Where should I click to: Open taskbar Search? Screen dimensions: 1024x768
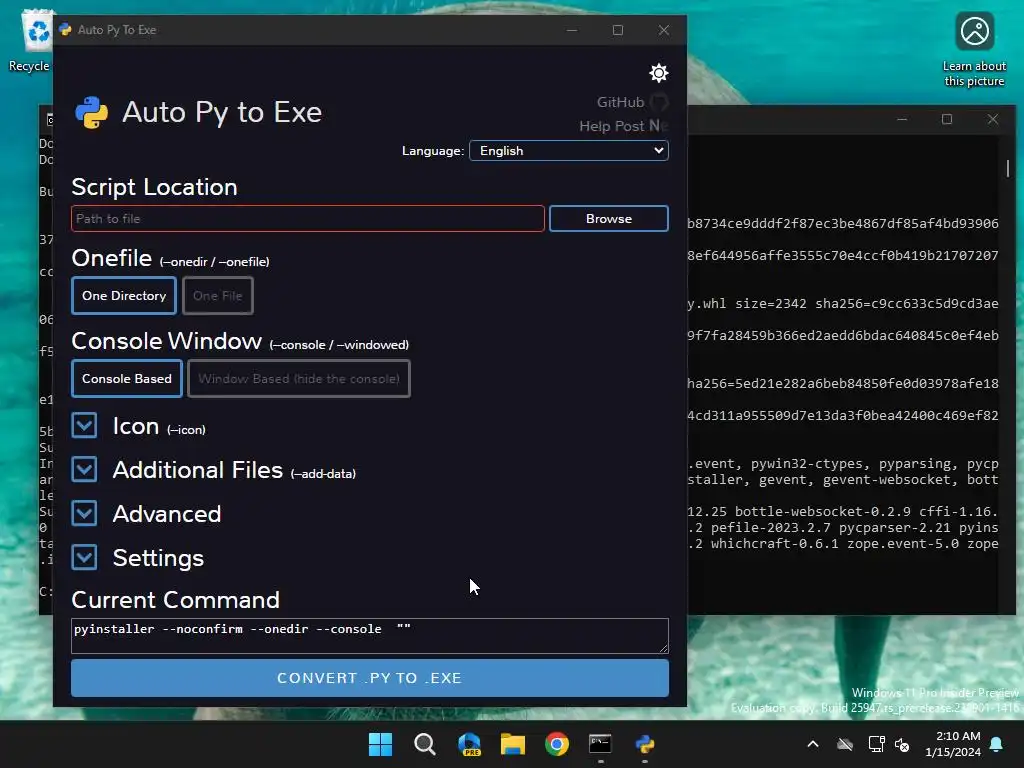click(x=424, y=744)
